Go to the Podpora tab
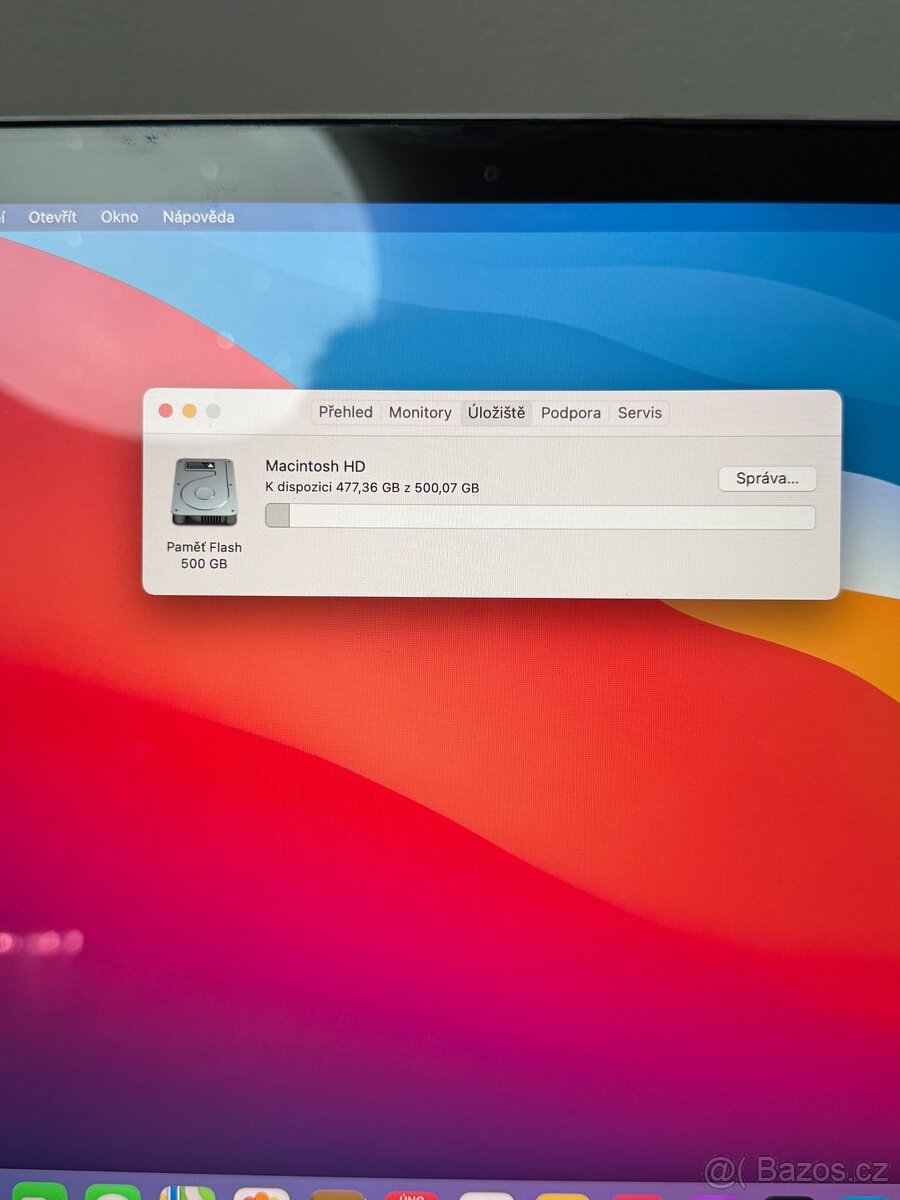This screenshot has height=1200, width=900. coord(571,412)
